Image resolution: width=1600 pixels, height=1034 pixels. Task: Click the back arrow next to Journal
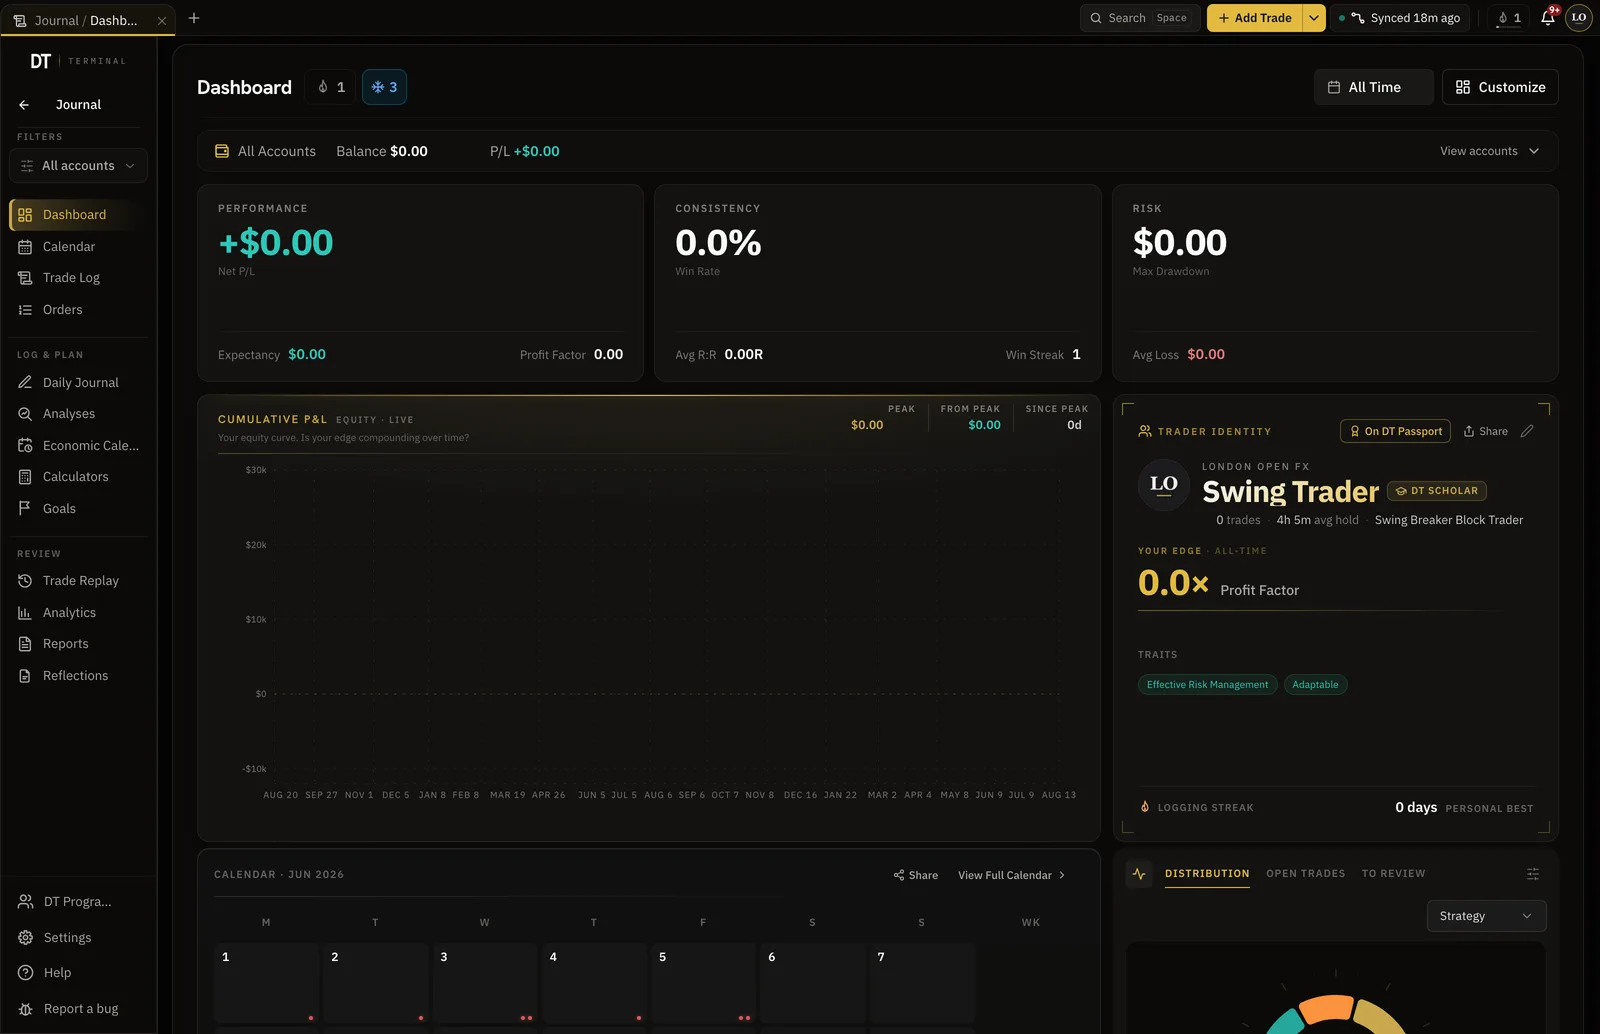click(x=24, y=105)
